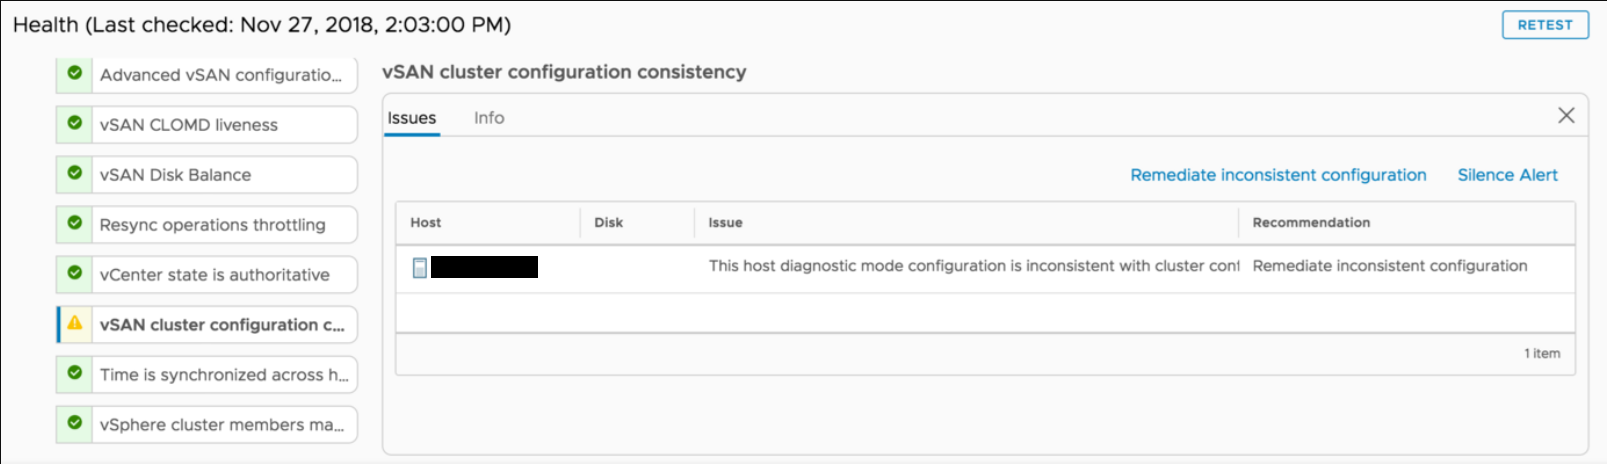Close the issues detail panel with X
This screenshot has width=1607, height=464.
point(1566,116)
